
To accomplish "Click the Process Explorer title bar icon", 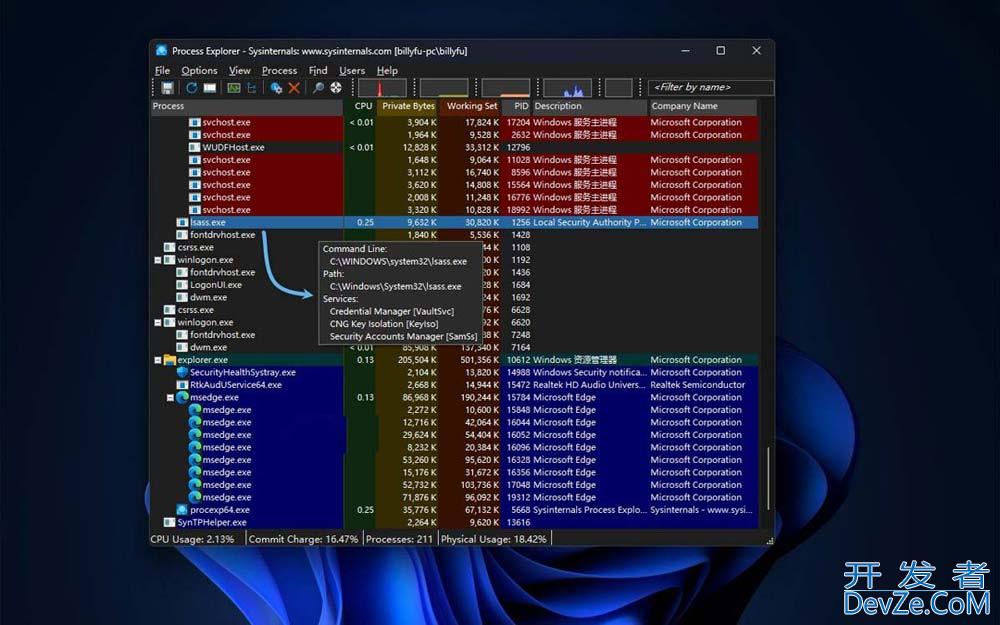I will click(x=161, y=51).
